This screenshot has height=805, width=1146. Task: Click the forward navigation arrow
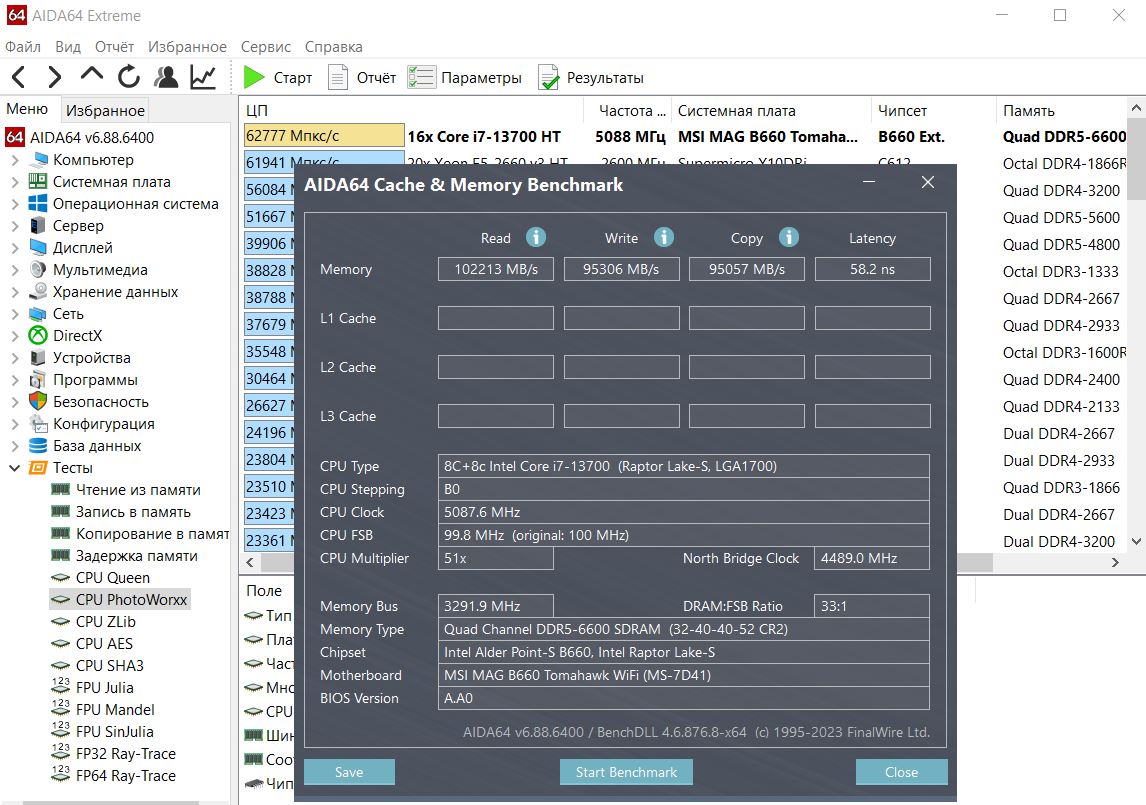coord(55,77)
